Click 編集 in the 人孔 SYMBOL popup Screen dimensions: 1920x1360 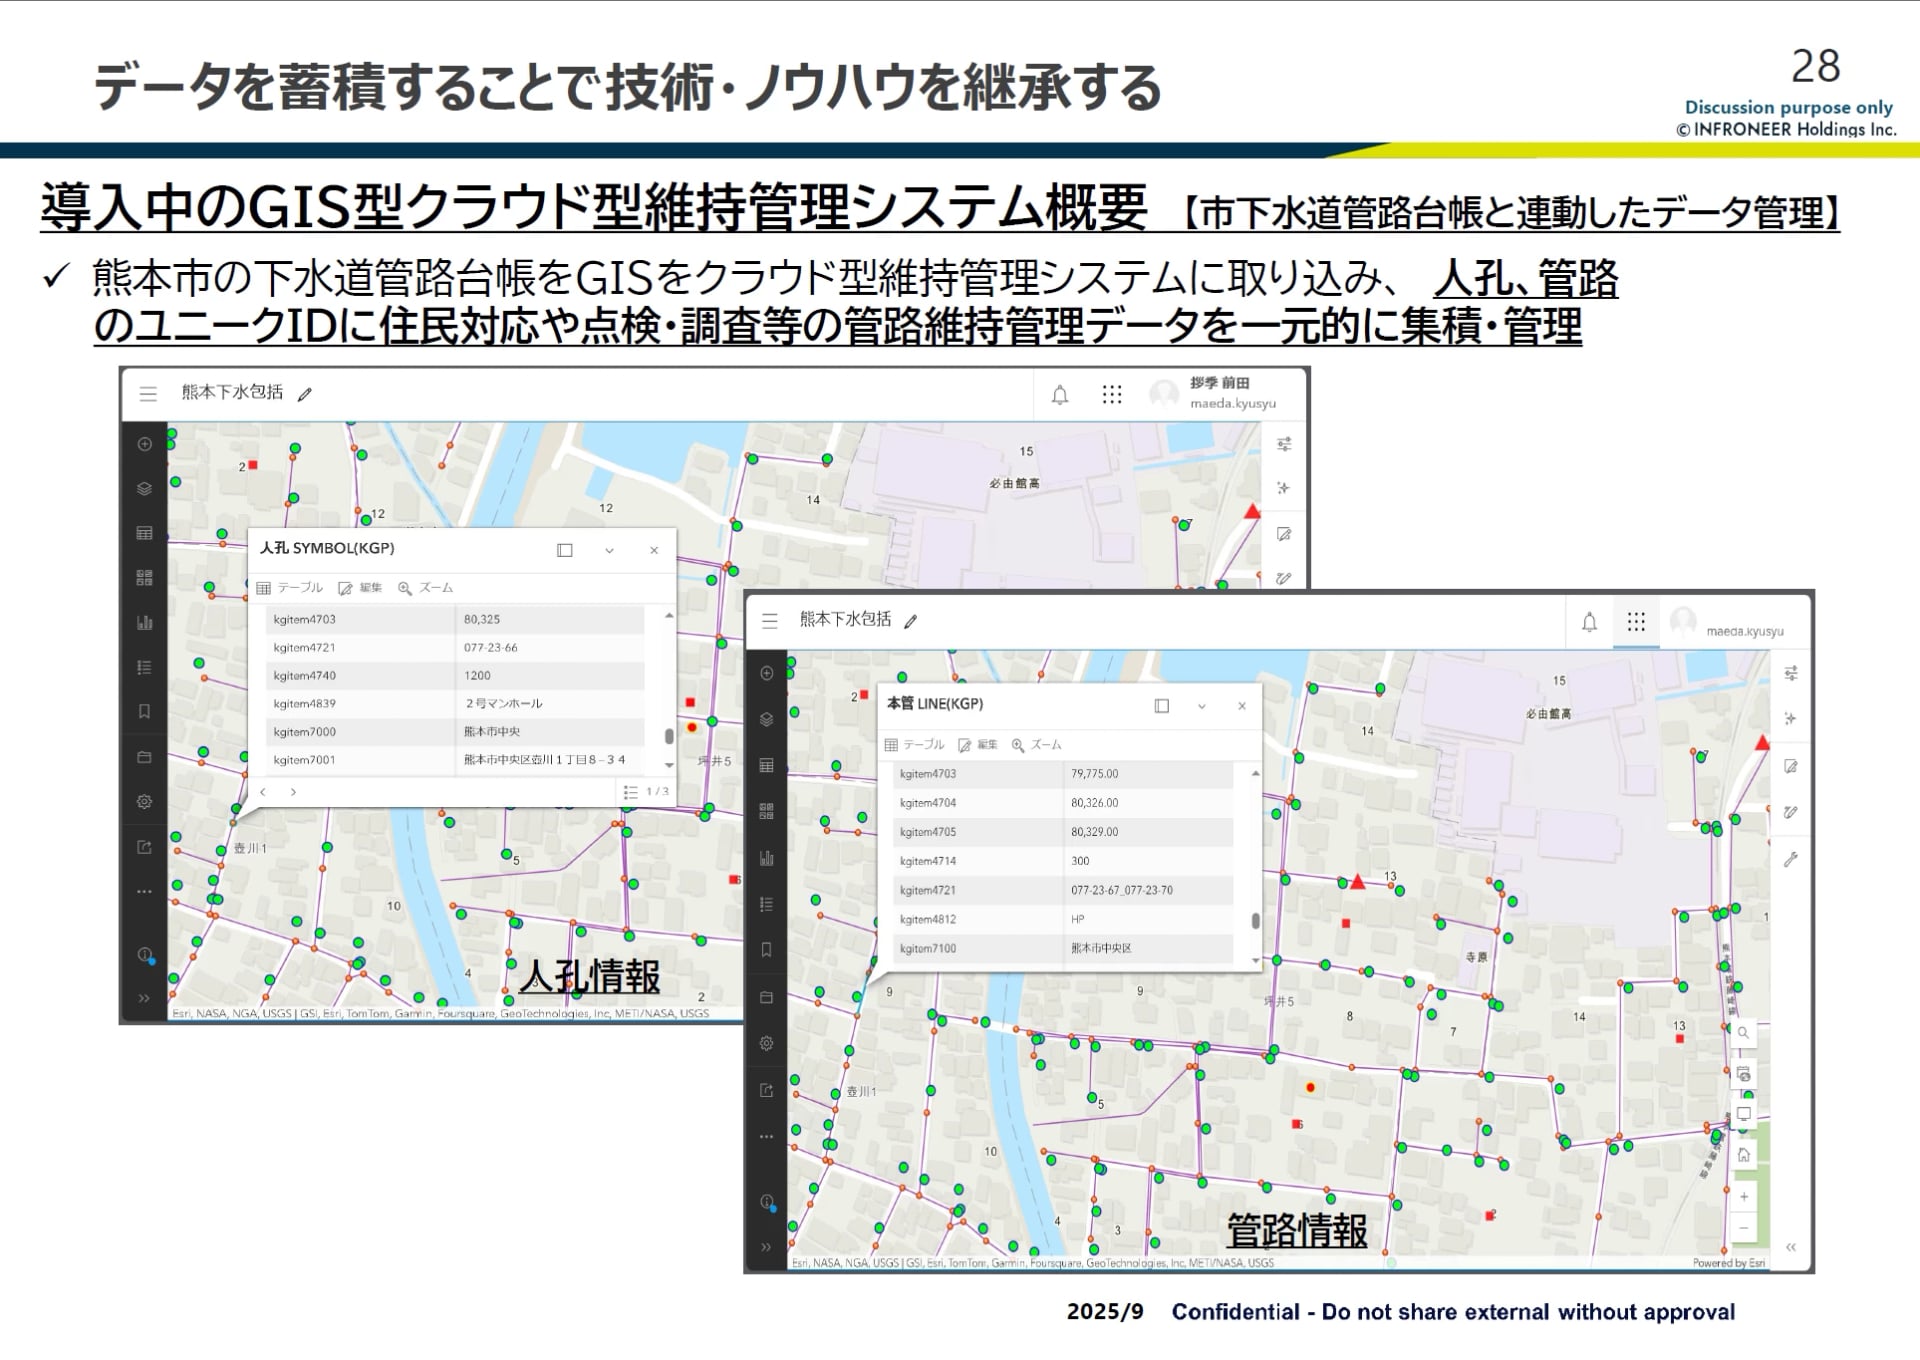click(x=360, y=588)
